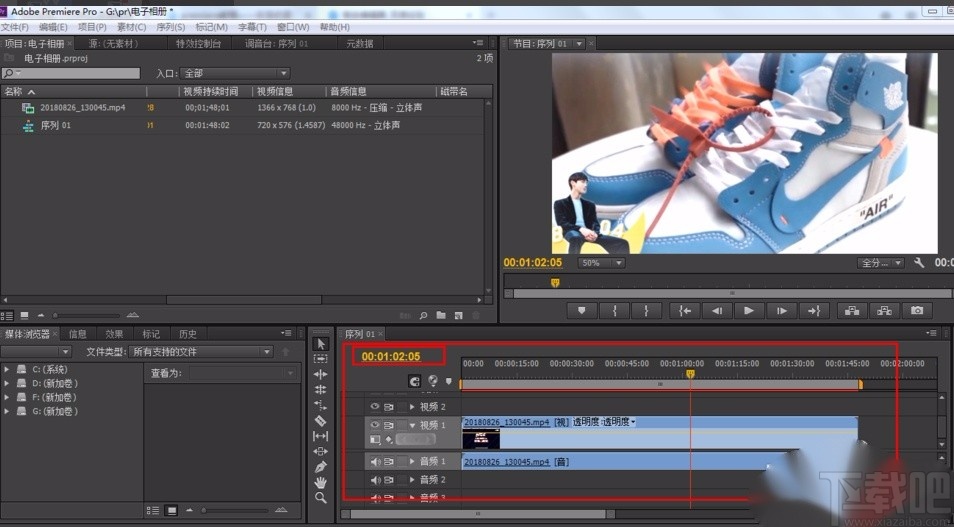The width and height of the screenshot is (954, 527).
Task: Click the Extract button
Action: coord(884,310)
